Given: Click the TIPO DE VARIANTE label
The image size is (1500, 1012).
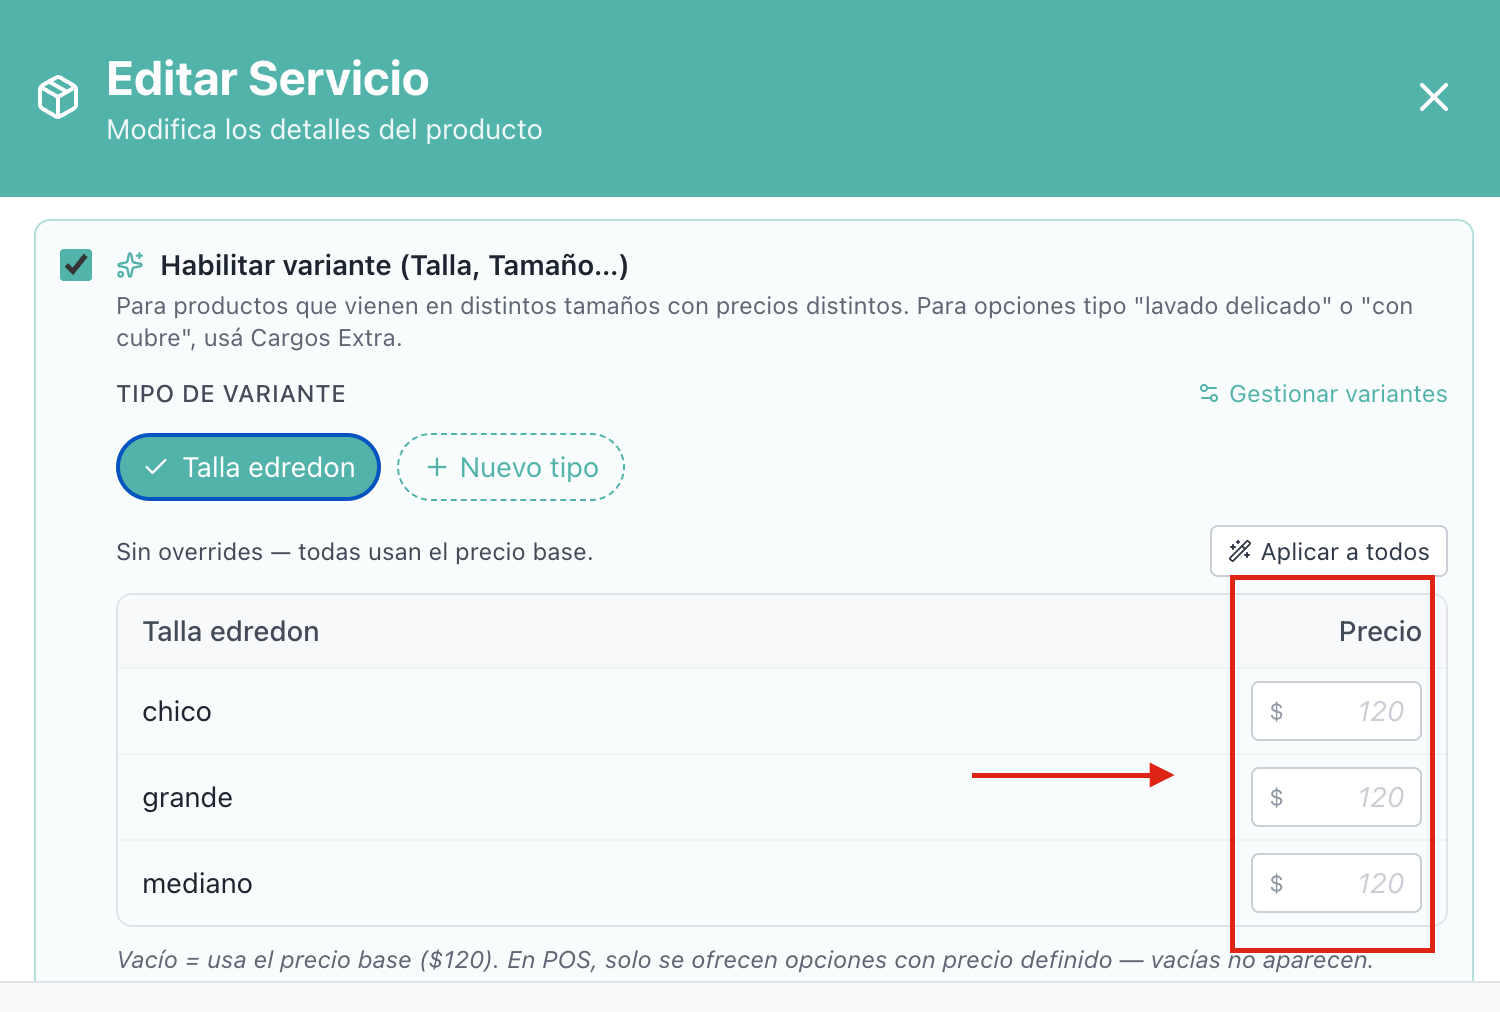Looking at the screenshot, I should coord(231,394).
